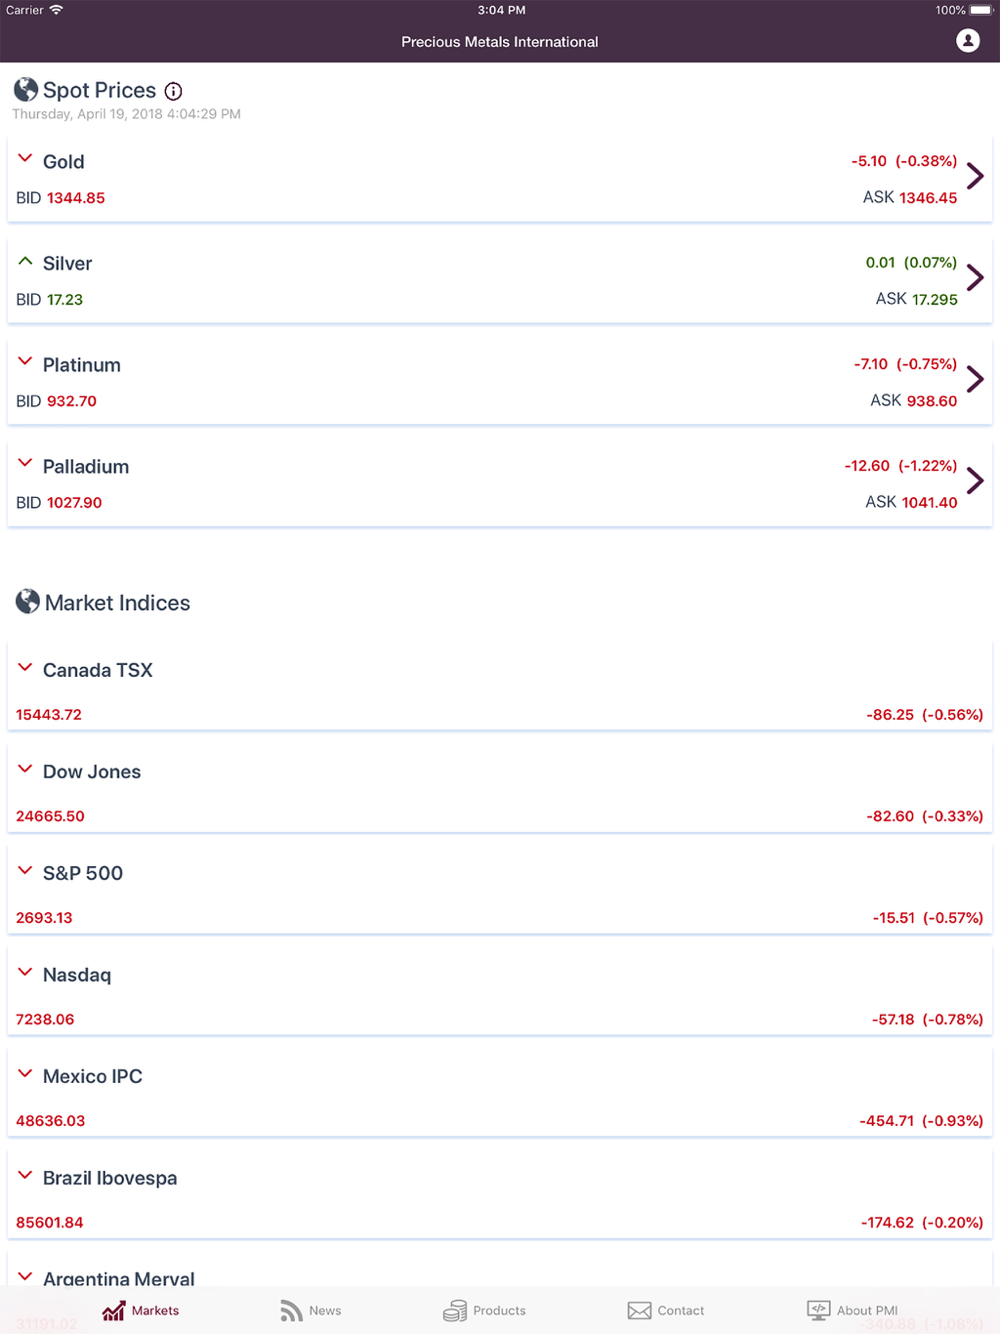Tap the Contact envelope icon

639,1310
